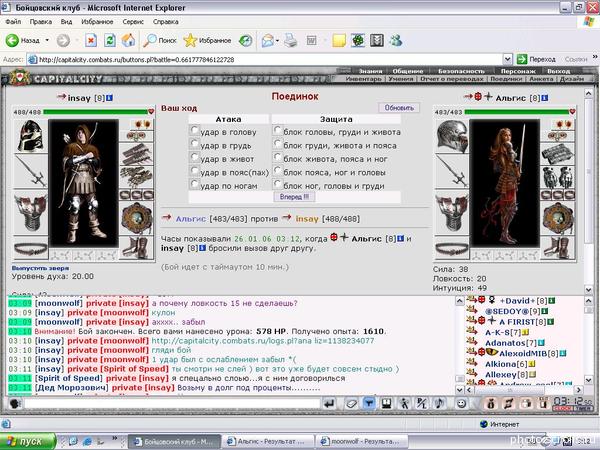
Task: Open the Сервис menu
Action: [133, 21]
